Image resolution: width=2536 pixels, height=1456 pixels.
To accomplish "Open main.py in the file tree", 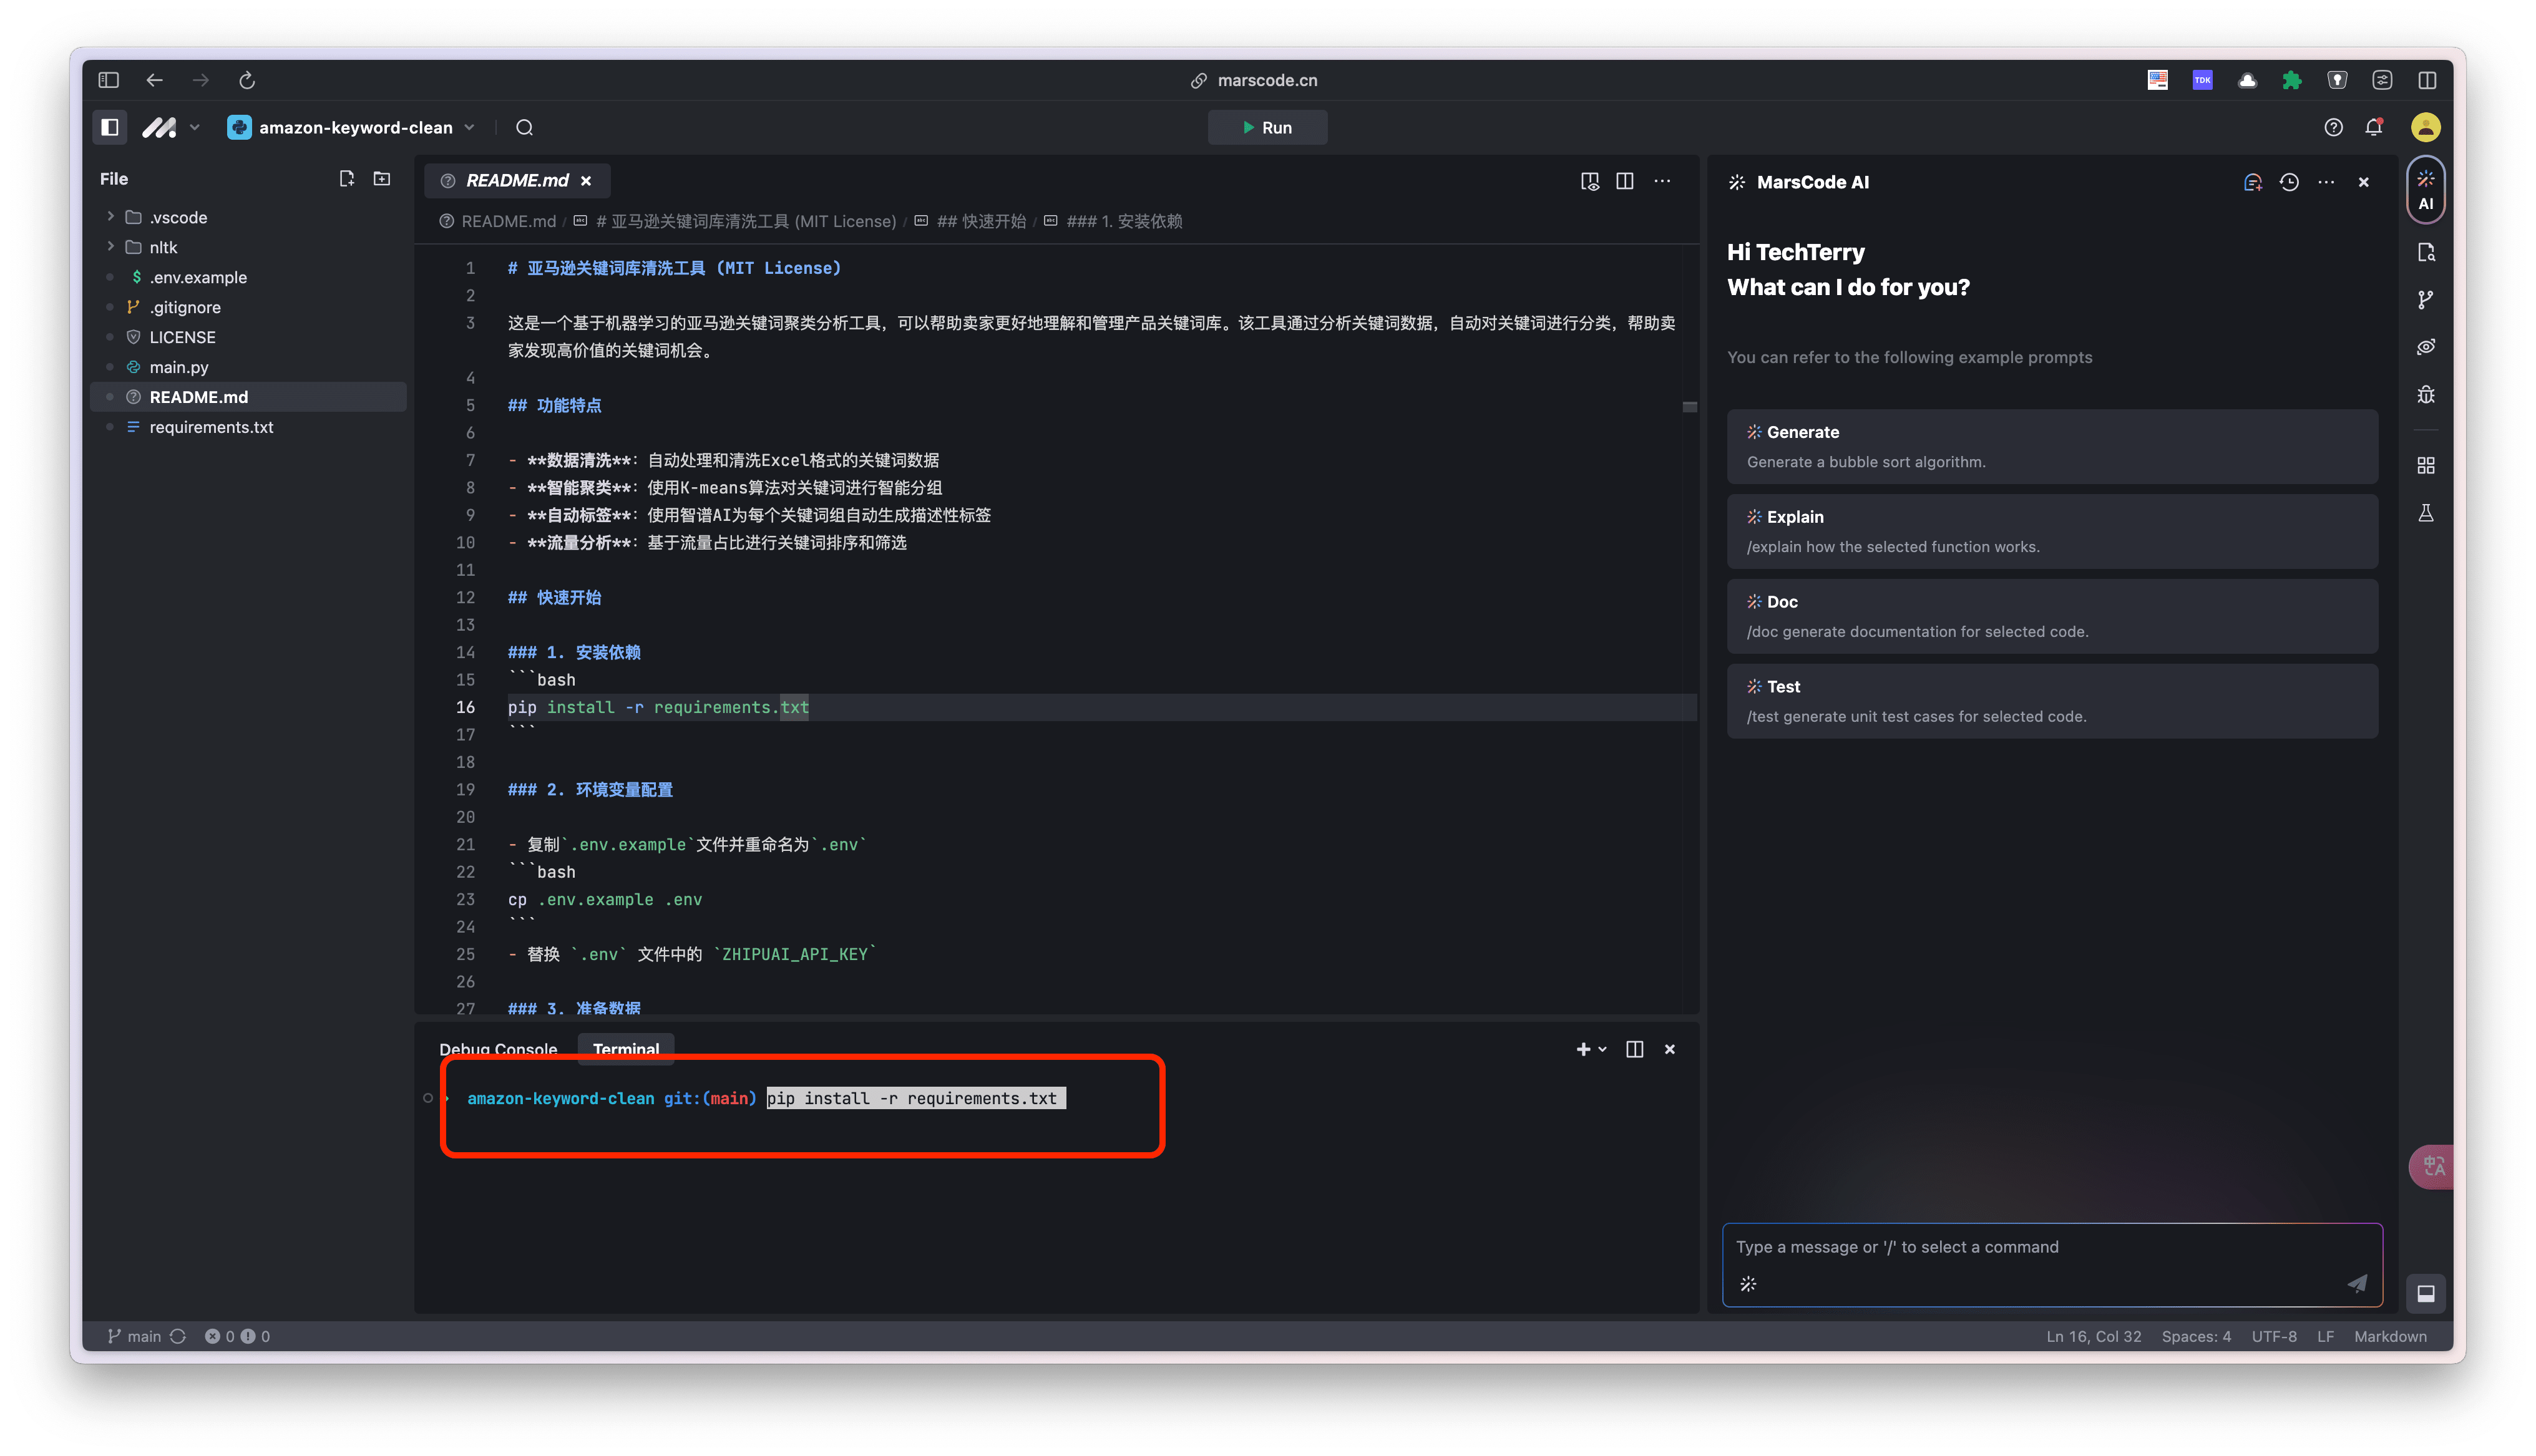I will (x=179, y=367).
